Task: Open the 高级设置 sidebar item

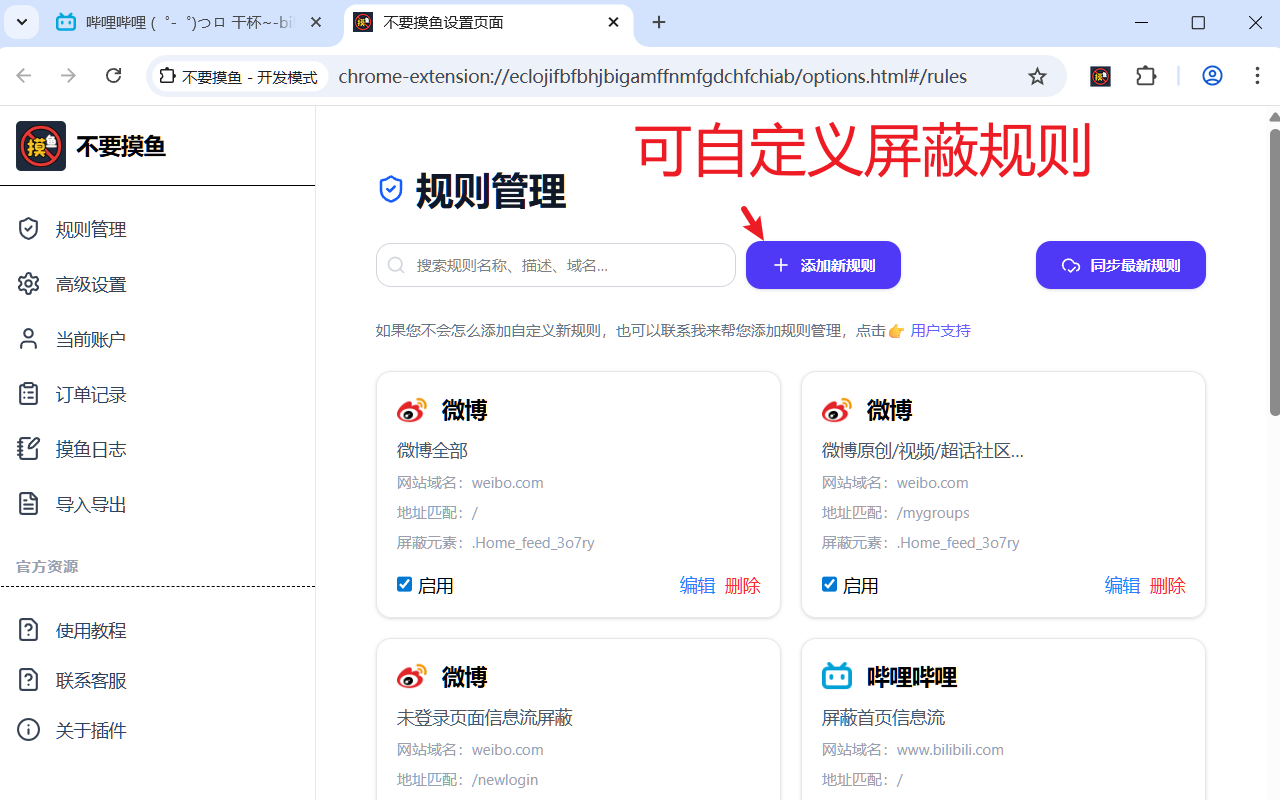Action: click(x=157, y=284)
